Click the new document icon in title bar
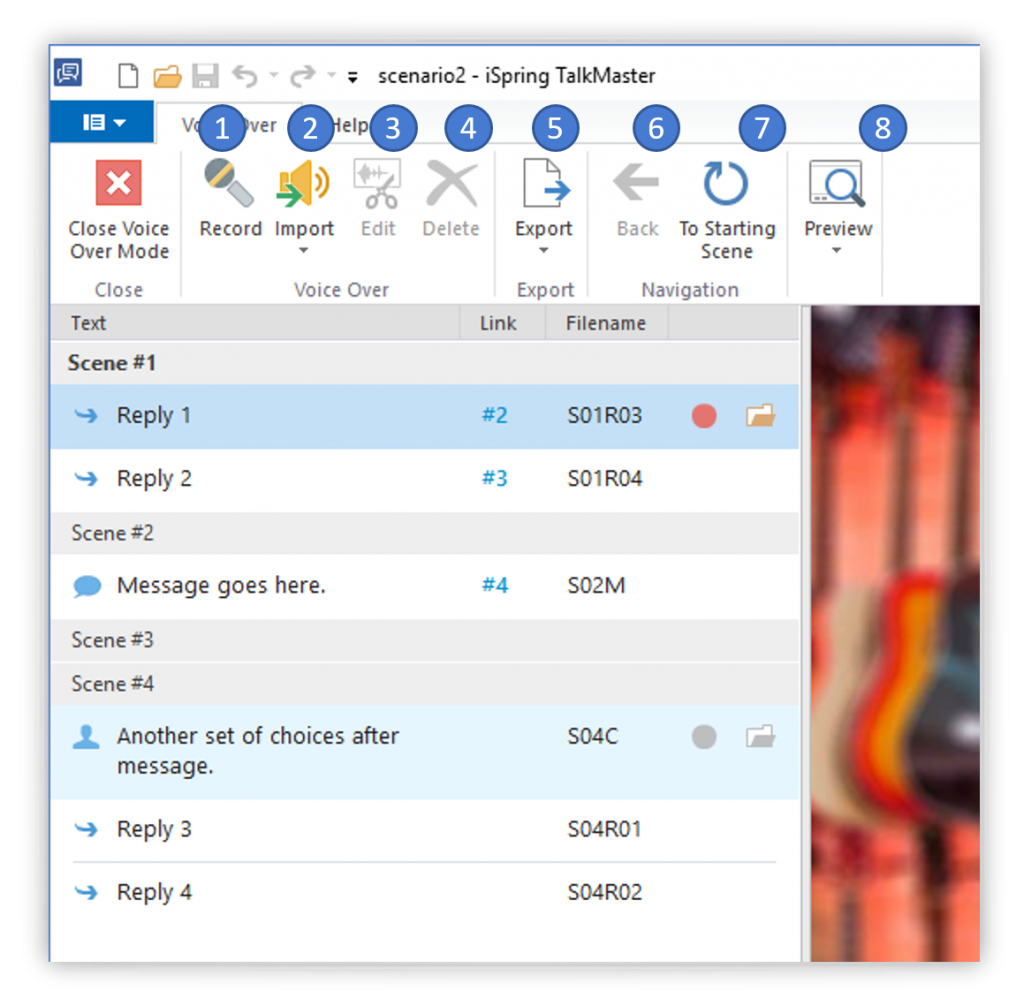This screenshot has width=1024, height=1006. point(128,75)
